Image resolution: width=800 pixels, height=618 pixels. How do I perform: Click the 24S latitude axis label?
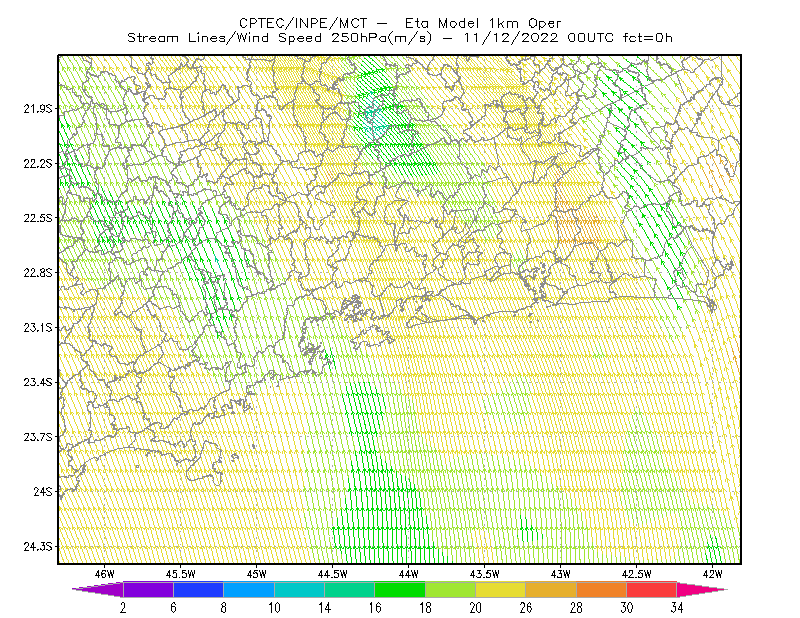(43, 491)
